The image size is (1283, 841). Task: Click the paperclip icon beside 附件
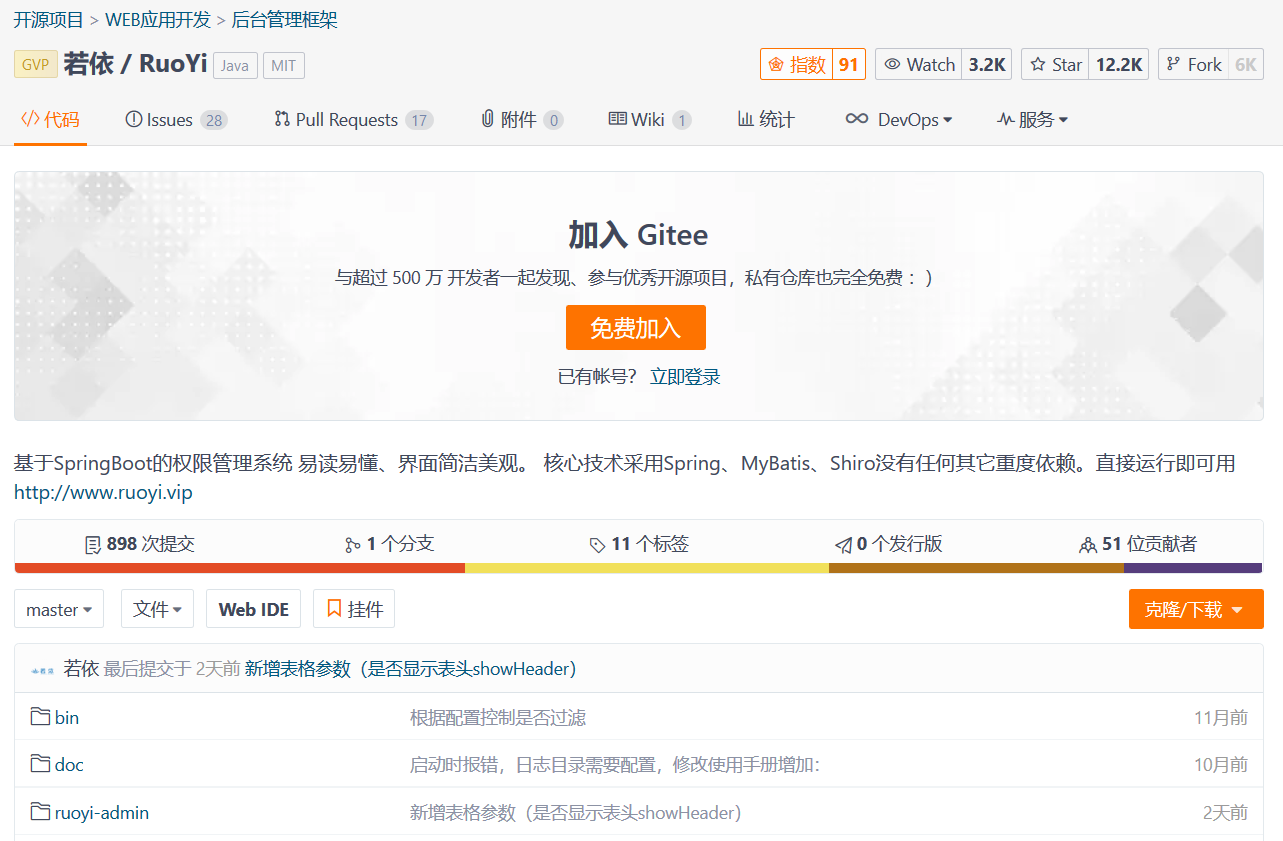click(488, 119)
